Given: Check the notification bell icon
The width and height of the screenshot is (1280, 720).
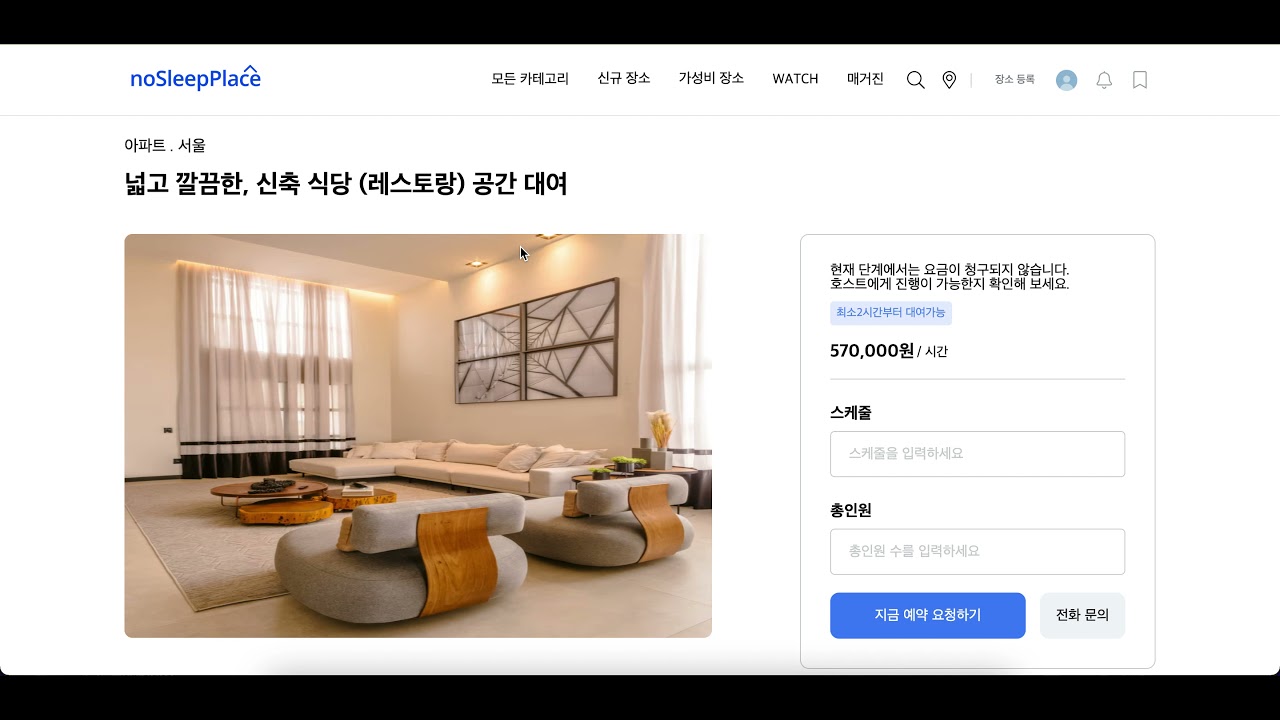Looking at the screenshot, I should [x=1104, y=80].
